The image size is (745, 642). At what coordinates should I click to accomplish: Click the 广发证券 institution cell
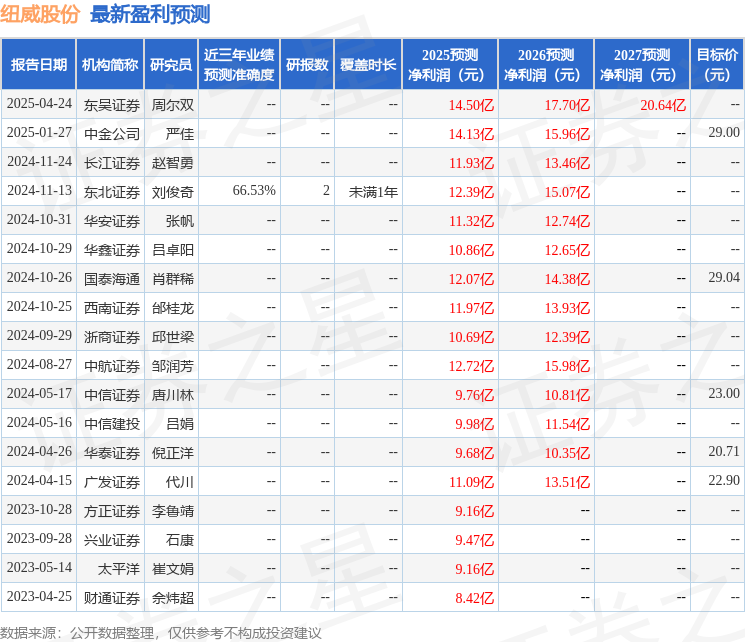[x=112, y=482]
